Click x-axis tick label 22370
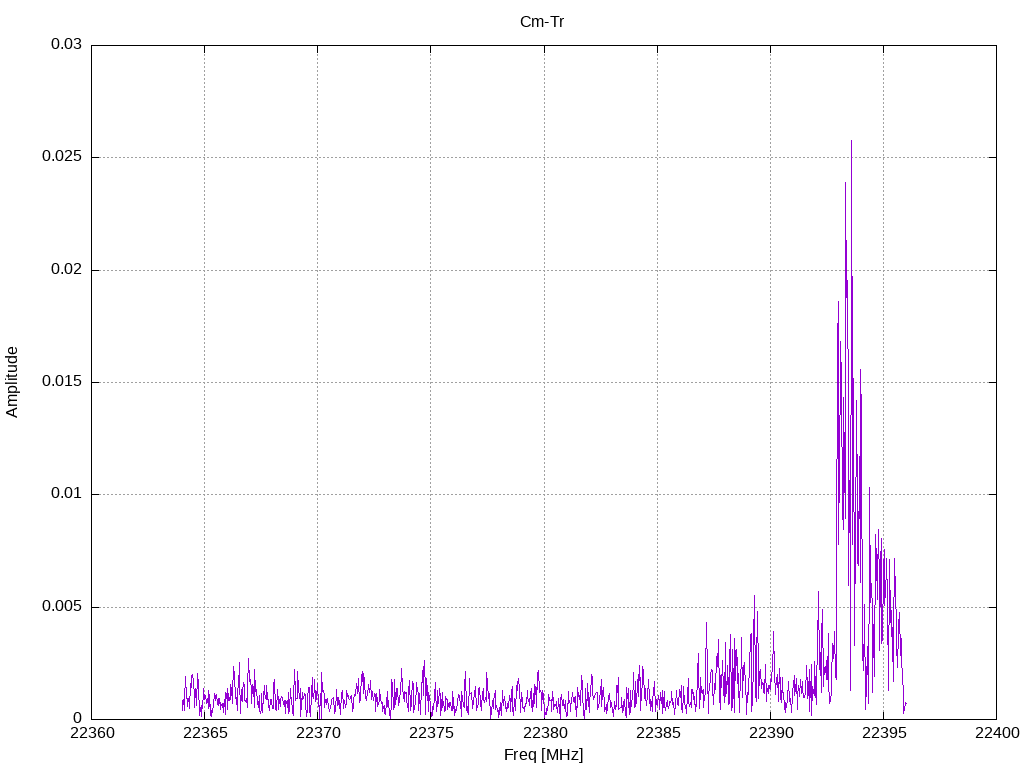Screen dimensions: 1024x768 click(x=318, y=733)
